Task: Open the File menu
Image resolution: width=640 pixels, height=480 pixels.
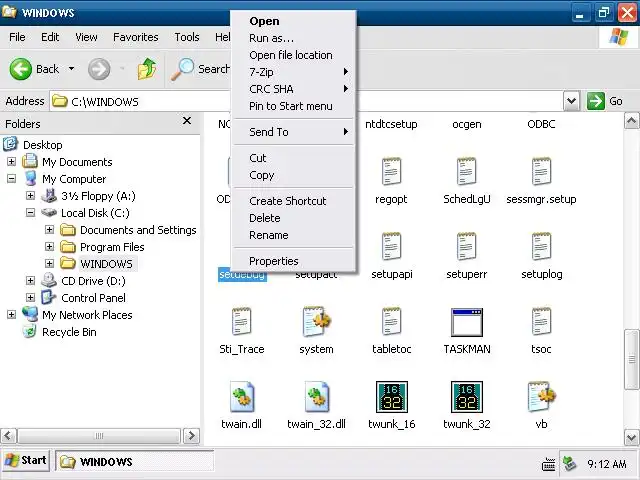Action: pyautogui.click(x=17, y=37)
